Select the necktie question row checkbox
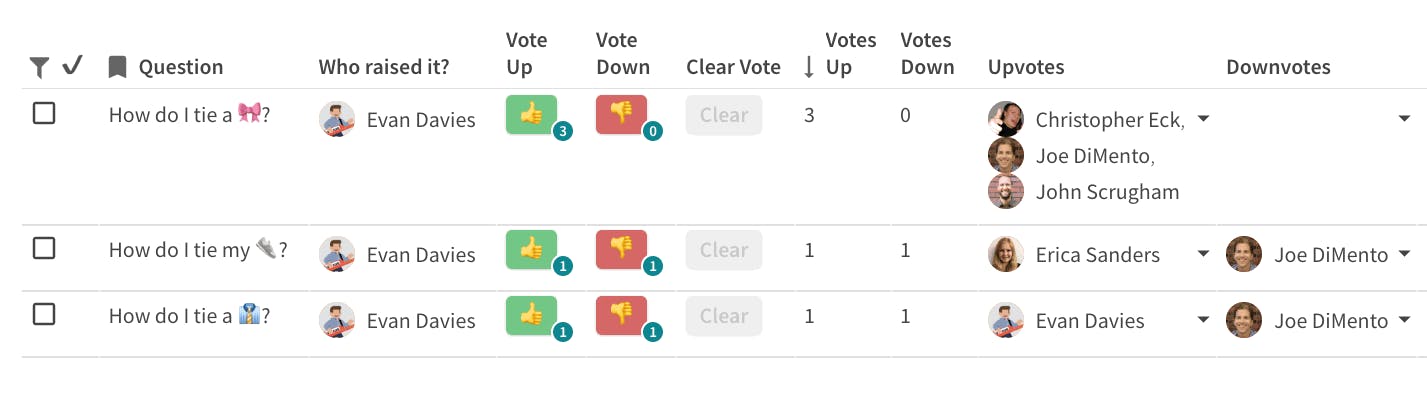 pos(44,314)
